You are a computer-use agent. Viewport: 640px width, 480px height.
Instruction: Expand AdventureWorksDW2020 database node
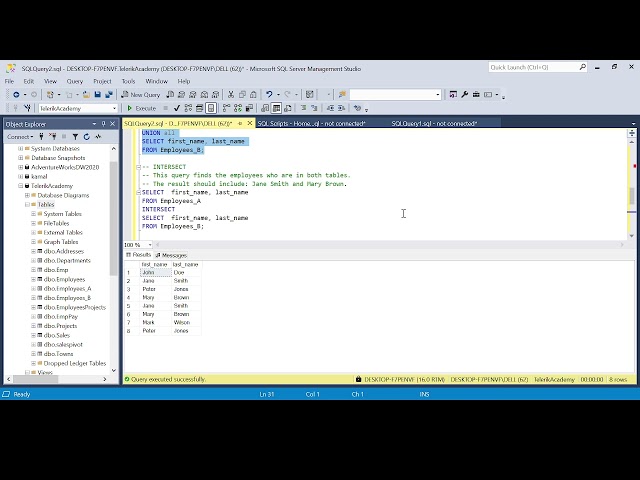point(20,167)
